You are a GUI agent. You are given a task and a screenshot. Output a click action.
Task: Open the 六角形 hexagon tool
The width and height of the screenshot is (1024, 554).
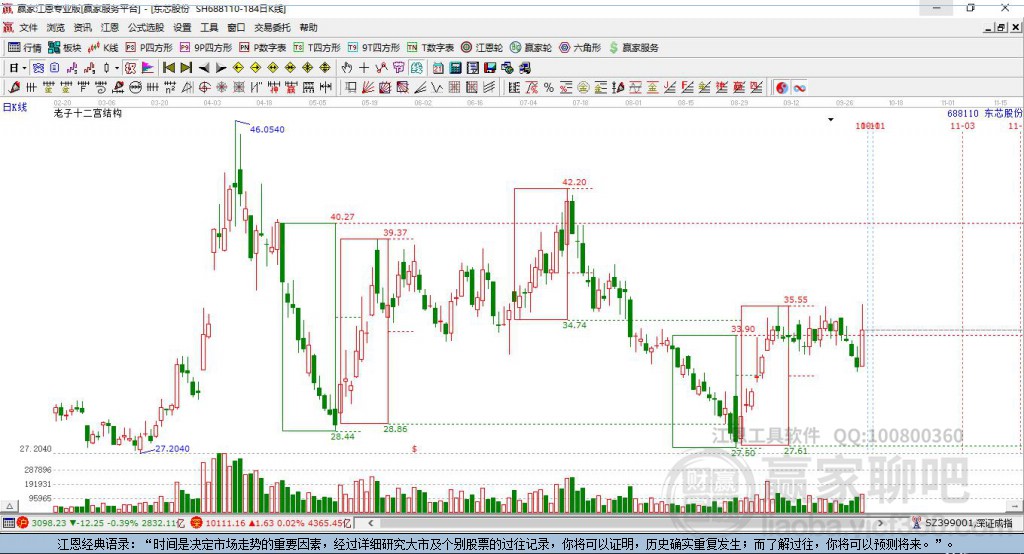[580, 48]
